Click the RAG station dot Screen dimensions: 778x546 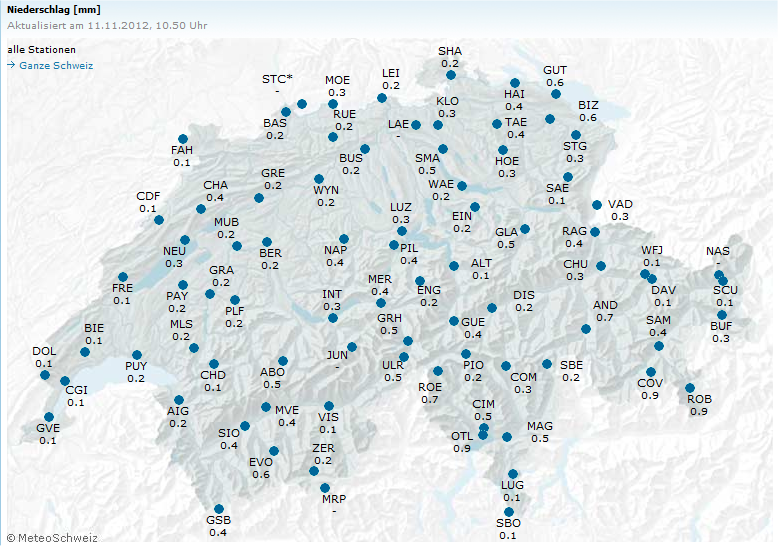pos(595,232)
